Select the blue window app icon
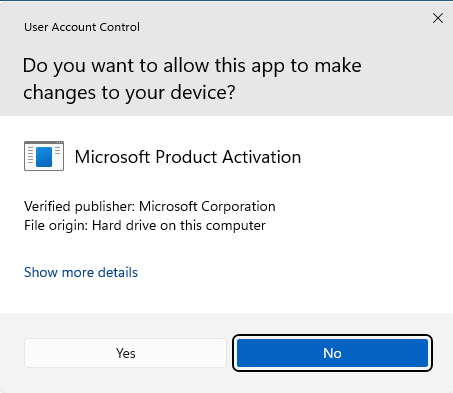 click(44, 156)
